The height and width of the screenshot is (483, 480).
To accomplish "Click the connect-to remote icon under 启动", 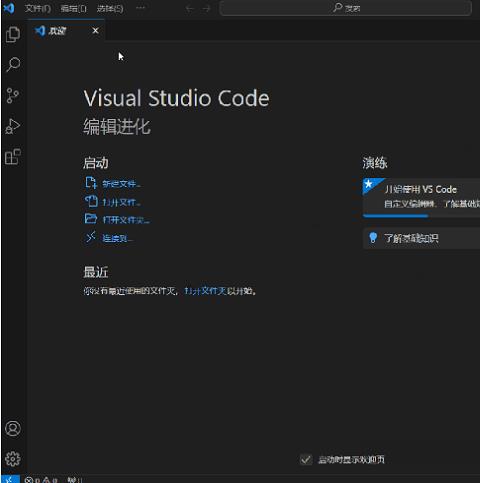I will [91, 237].
